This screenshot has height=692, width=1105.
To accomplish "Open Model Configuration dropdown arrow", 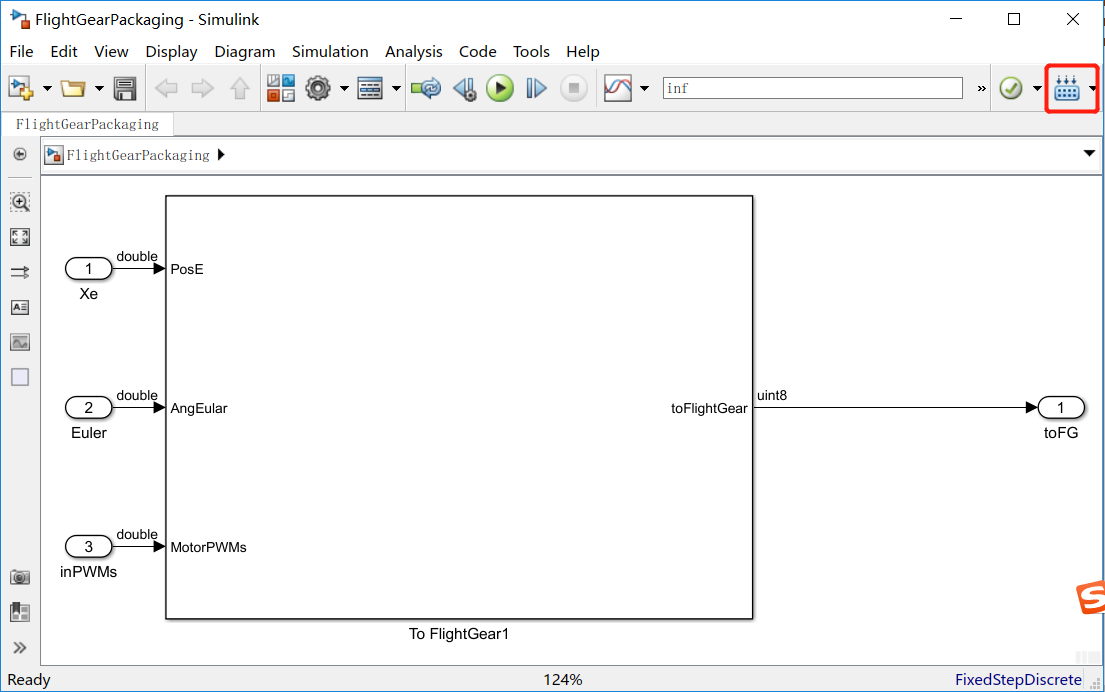I will pos(345,89).
